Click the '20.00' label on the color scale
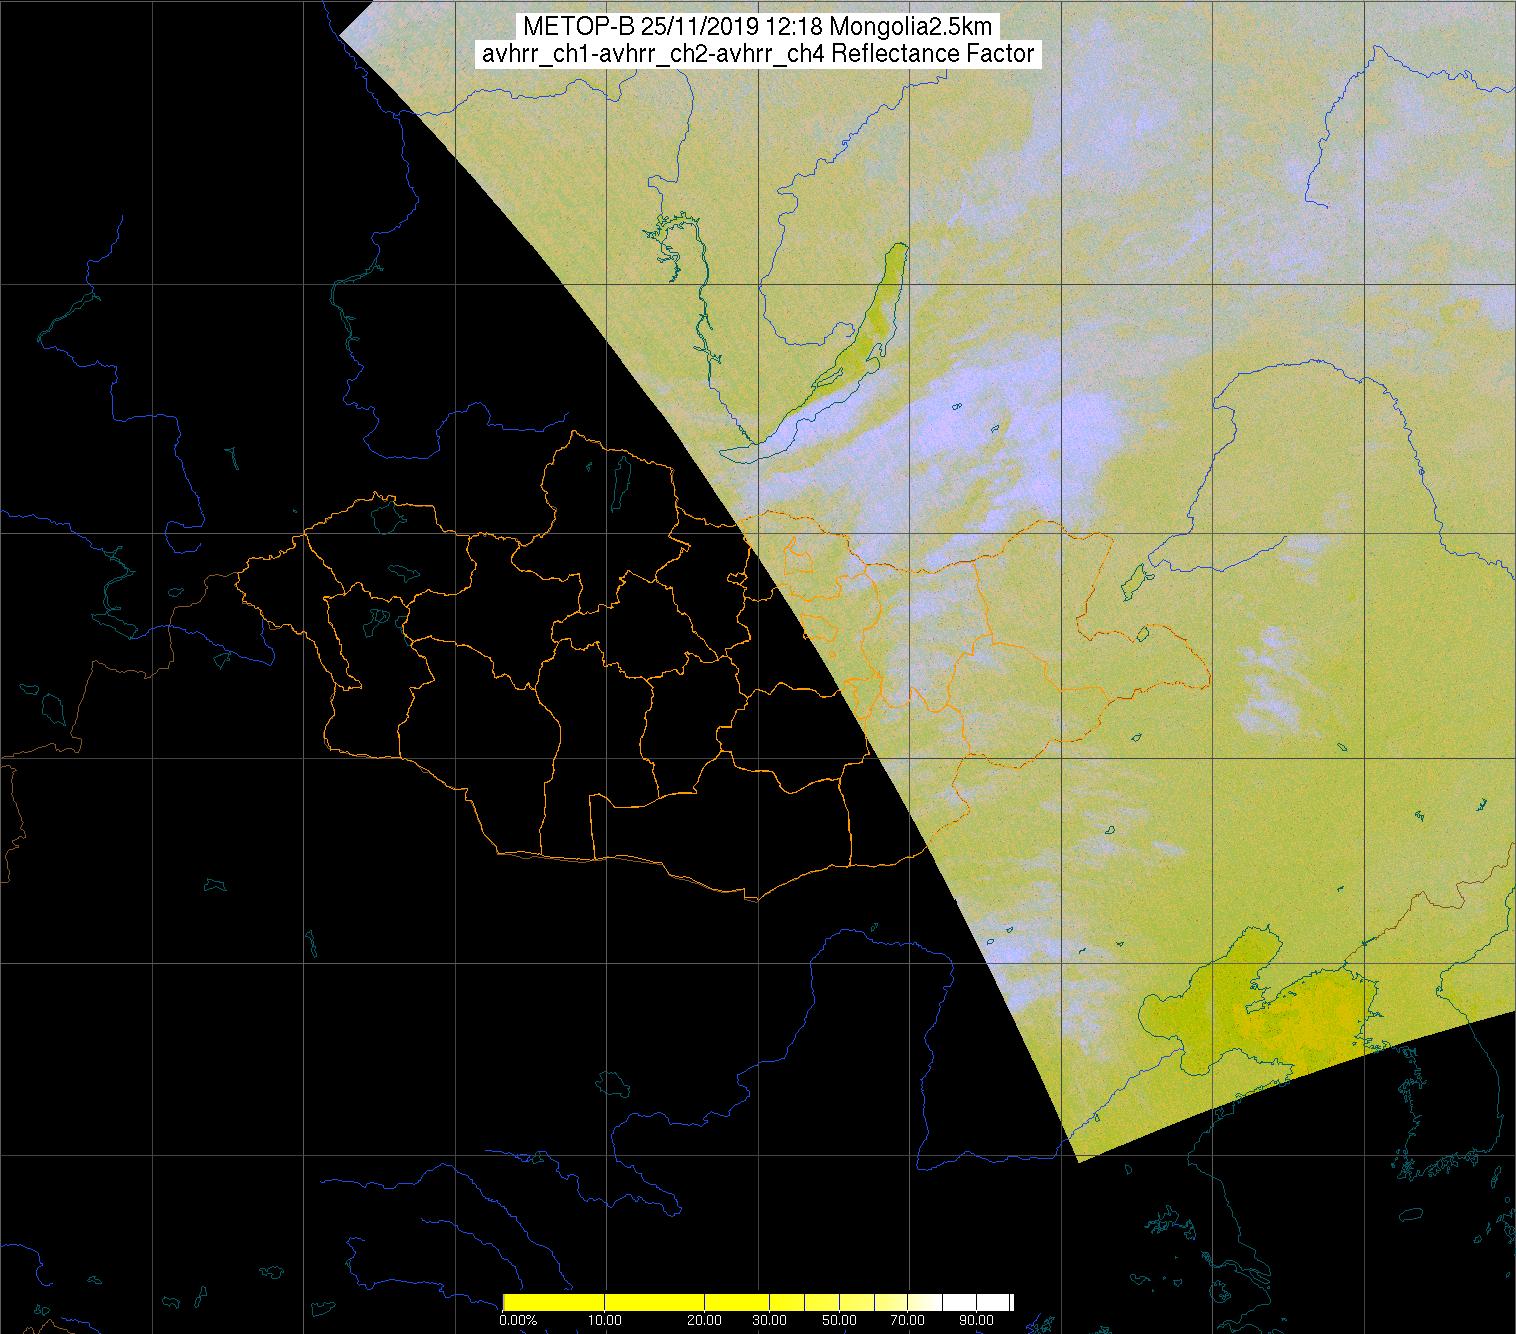Viewport: 1516px width, 1334px height. point(704,1320)
